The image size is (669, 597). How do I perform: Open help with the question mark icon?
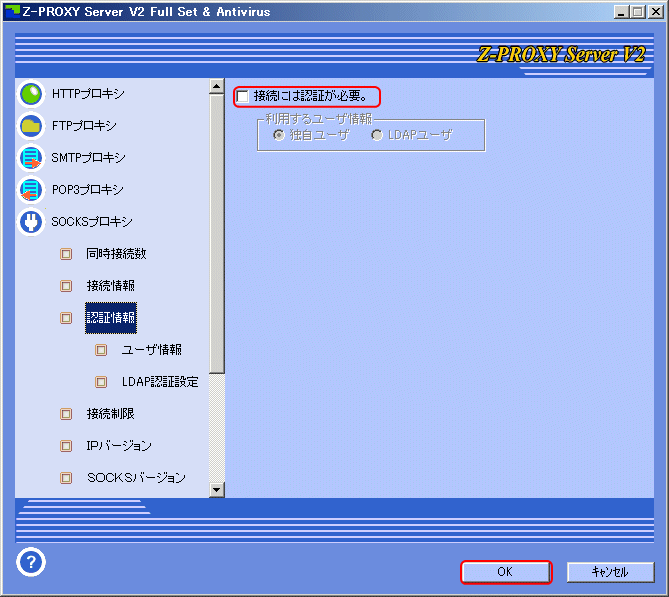31,562
